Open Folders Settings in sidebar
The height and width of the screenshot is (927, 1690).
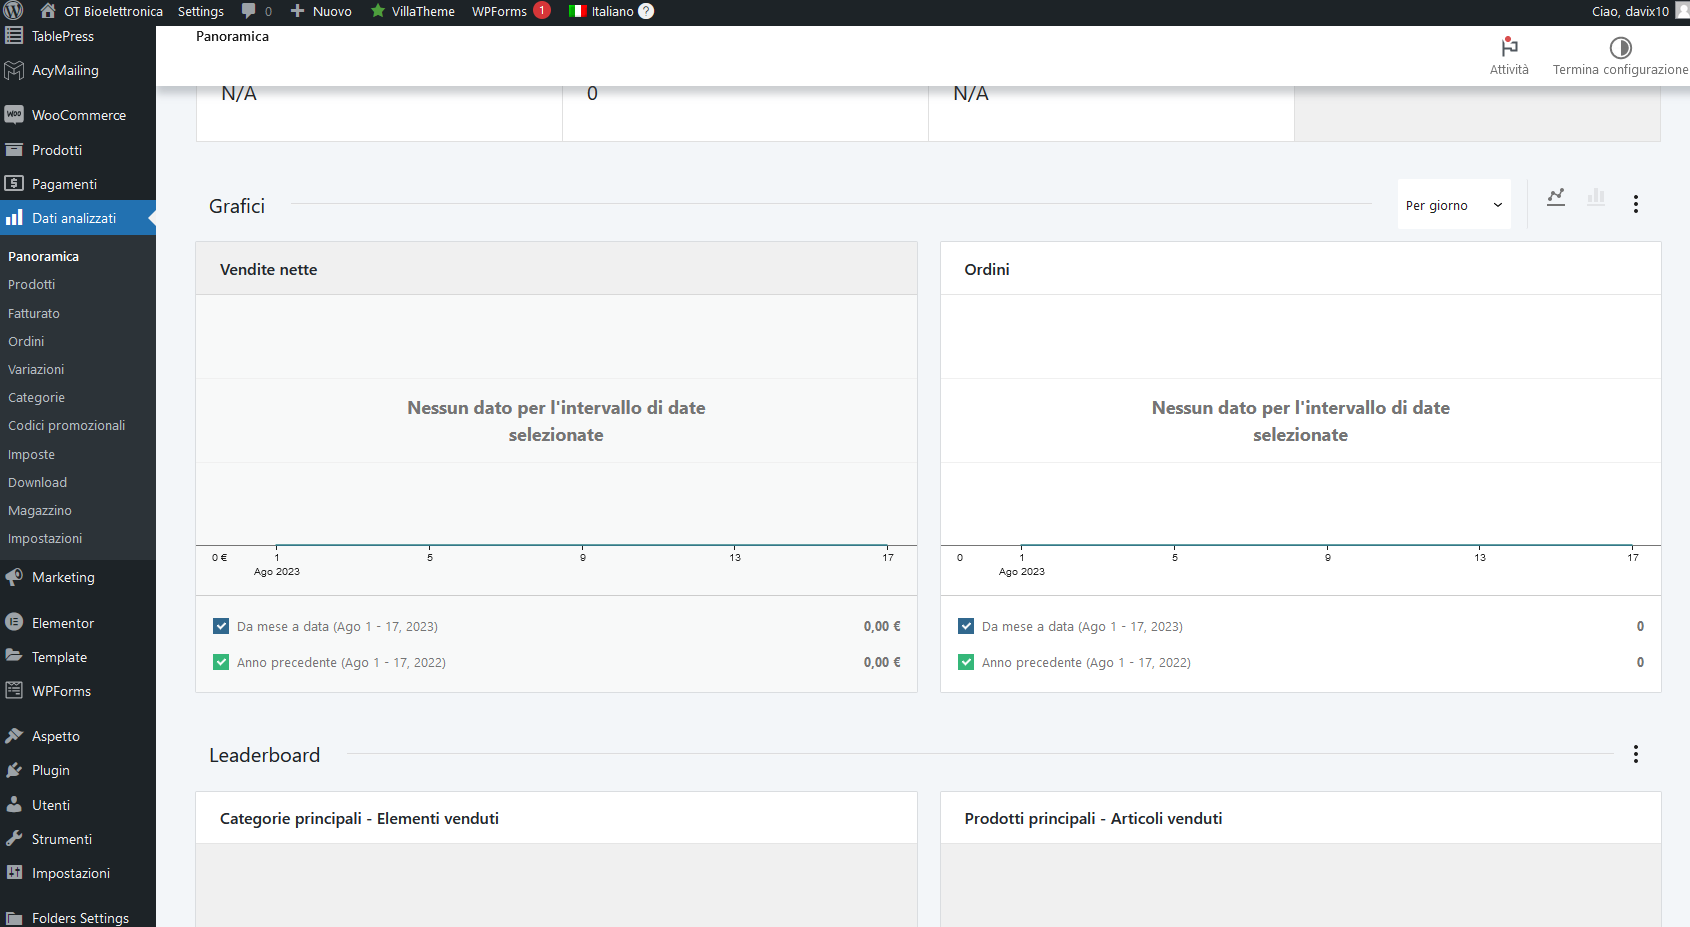[x=78, y=917]
